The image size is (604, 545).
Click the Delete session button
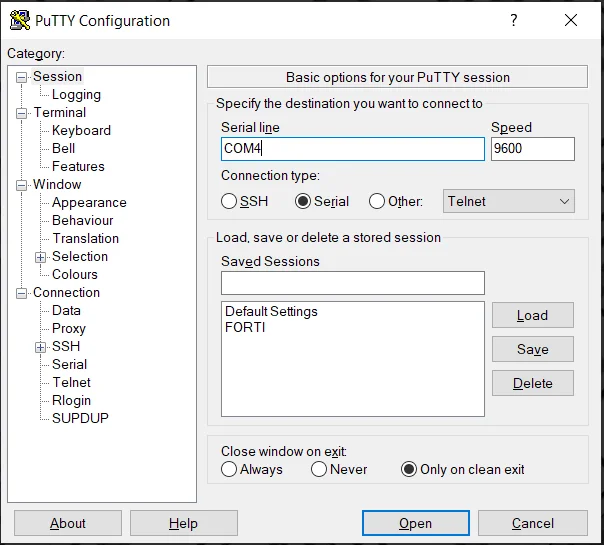pos(533,383)
